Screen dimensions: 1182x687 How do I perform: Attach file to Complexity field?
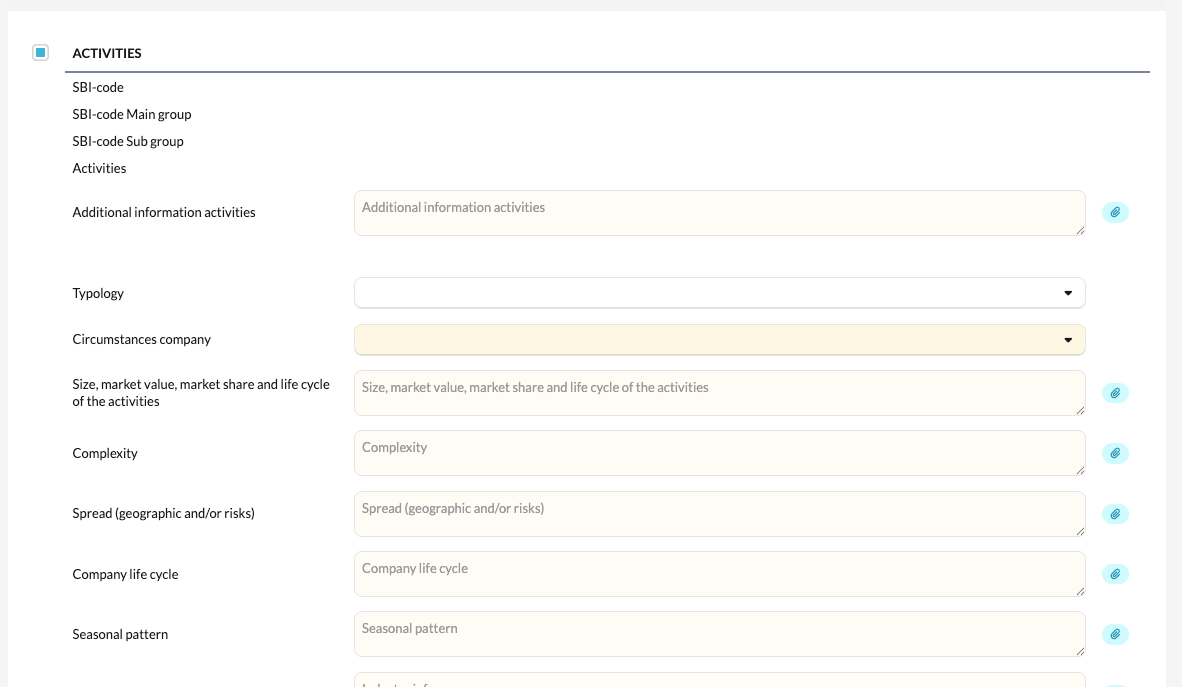[x=1115, y=453]
